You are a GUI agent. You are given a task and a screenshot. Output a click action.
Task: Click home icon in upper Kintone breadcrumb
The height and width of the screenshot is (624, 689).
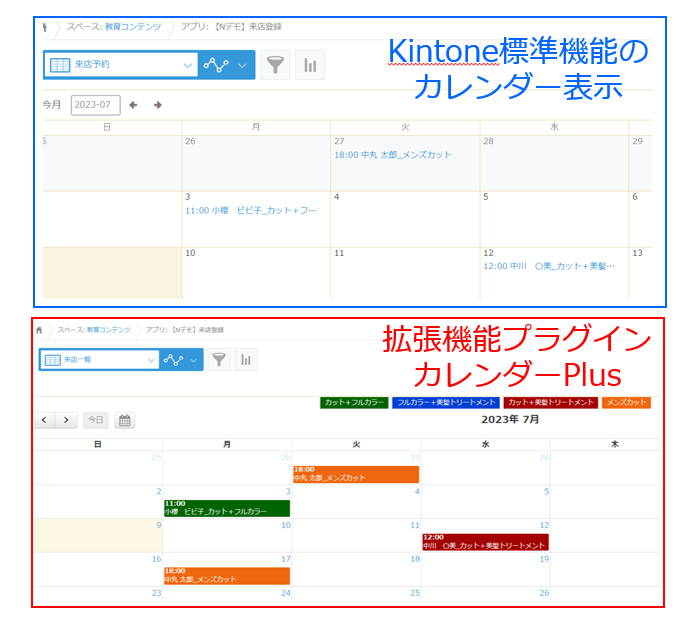point(45,27)
